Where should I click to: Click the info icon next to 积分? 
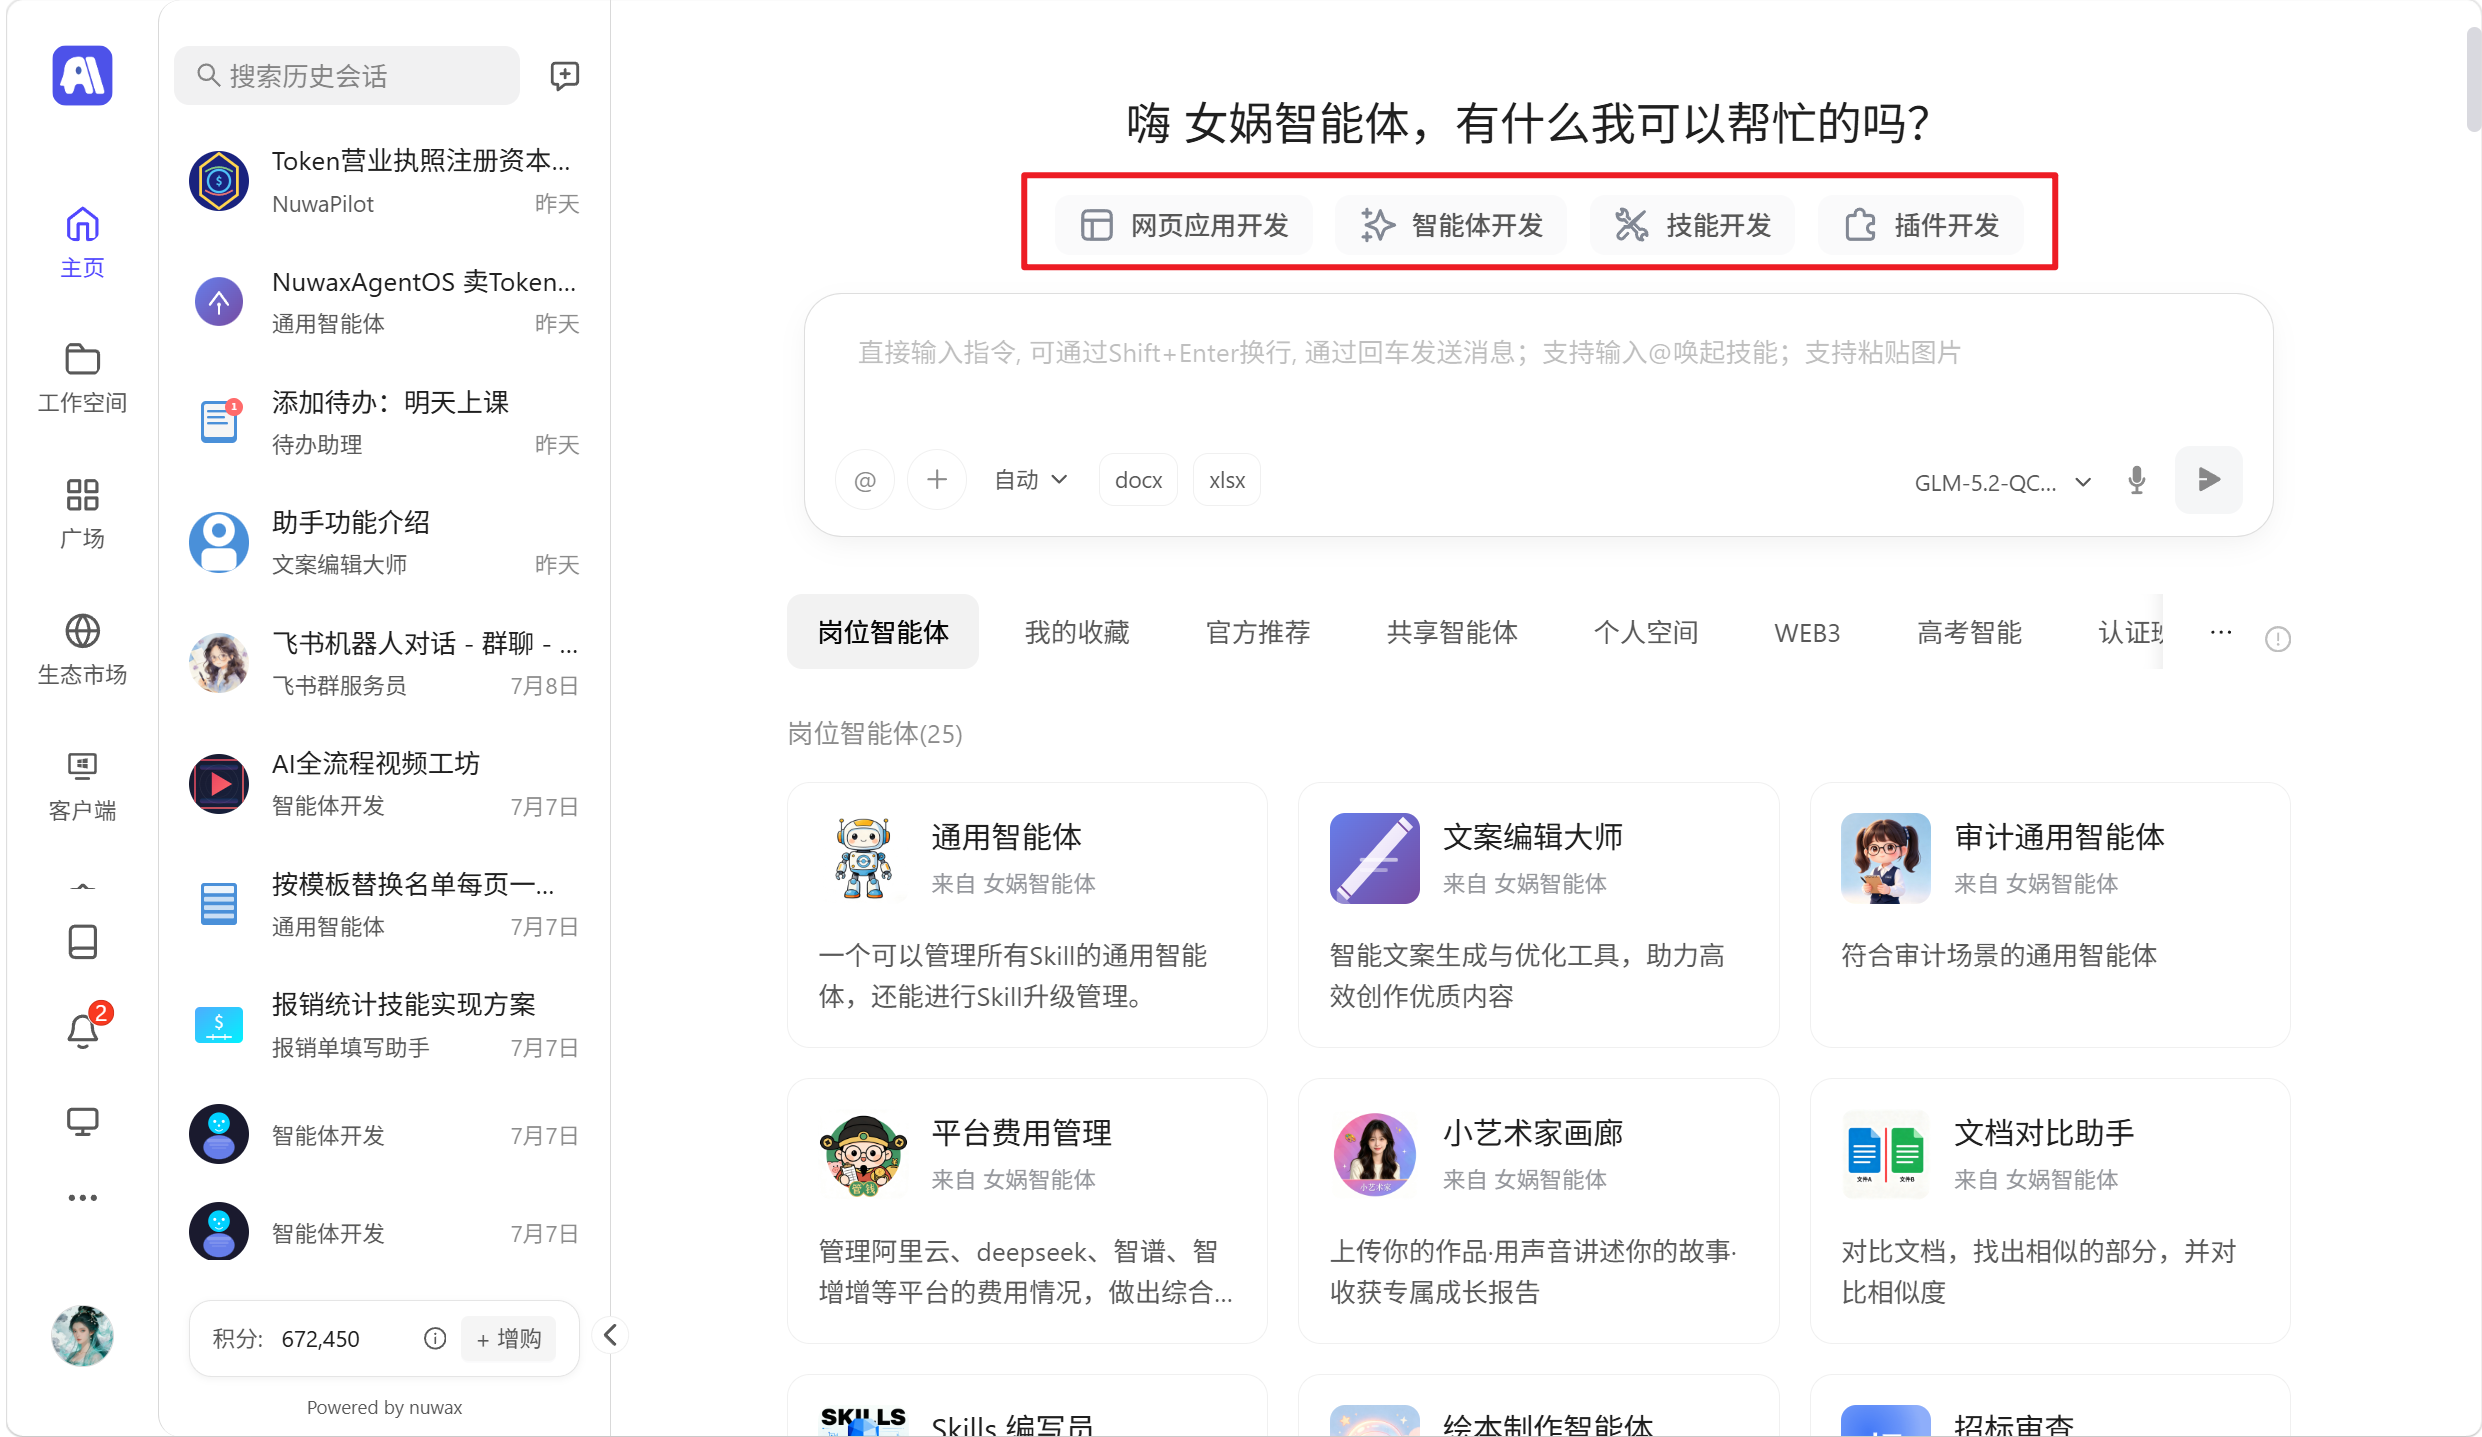(x=434, y=1338)
